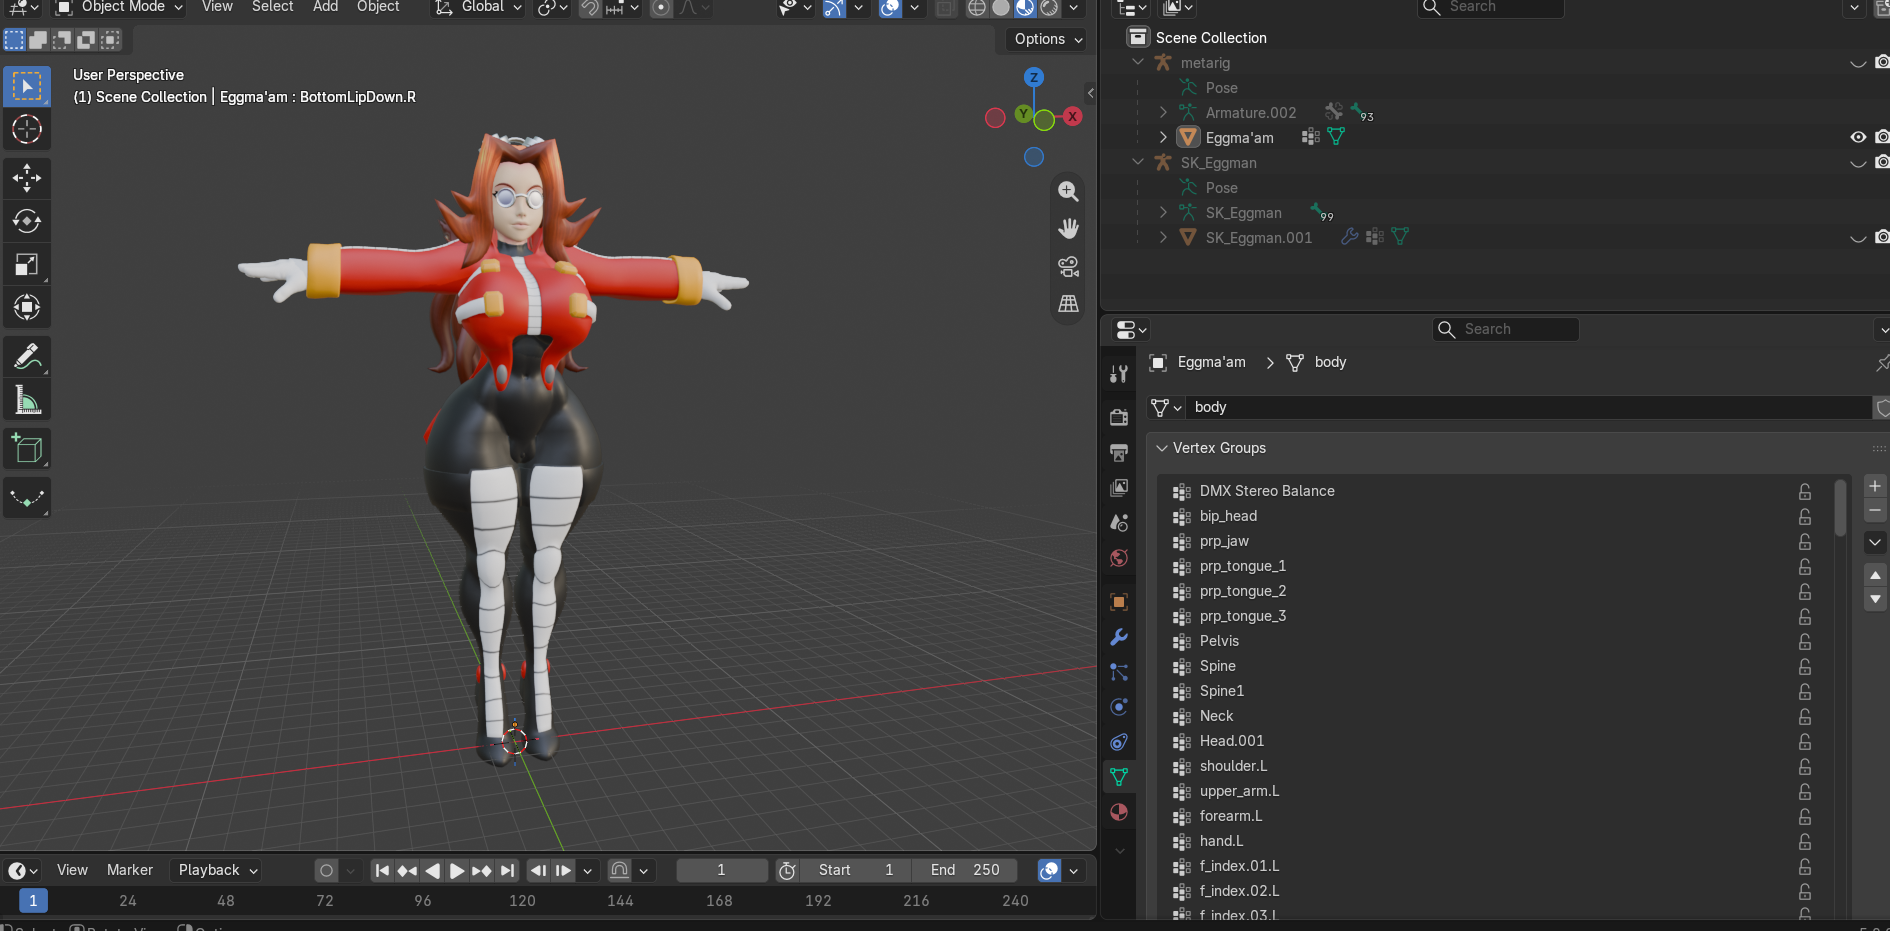Activate the 3D Cursor tool
The height and width of the screenshot is (931, 1890).
pos(27,129)
